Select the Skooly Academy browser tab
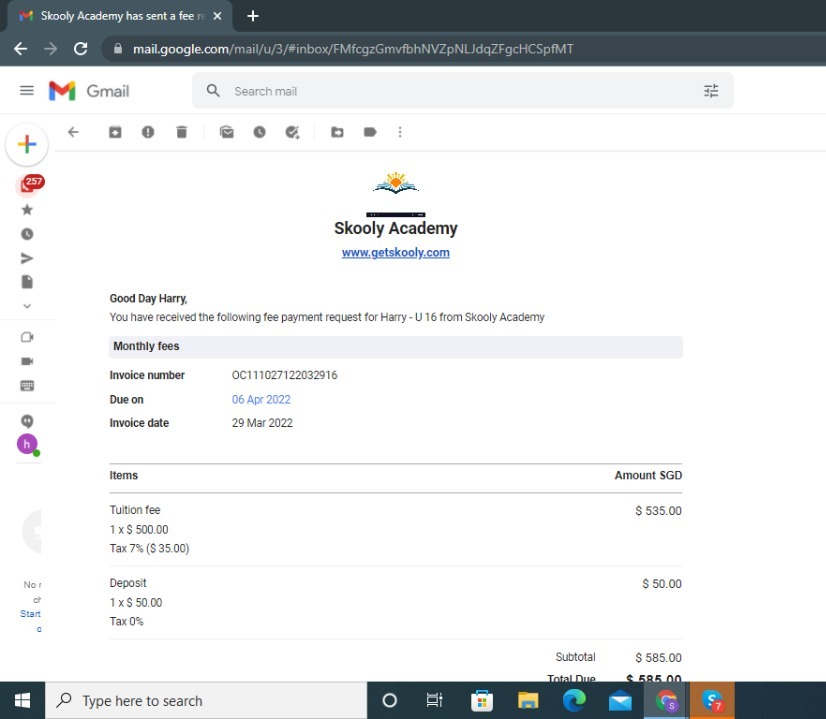826x719 pixels. (x=119, y=16)
